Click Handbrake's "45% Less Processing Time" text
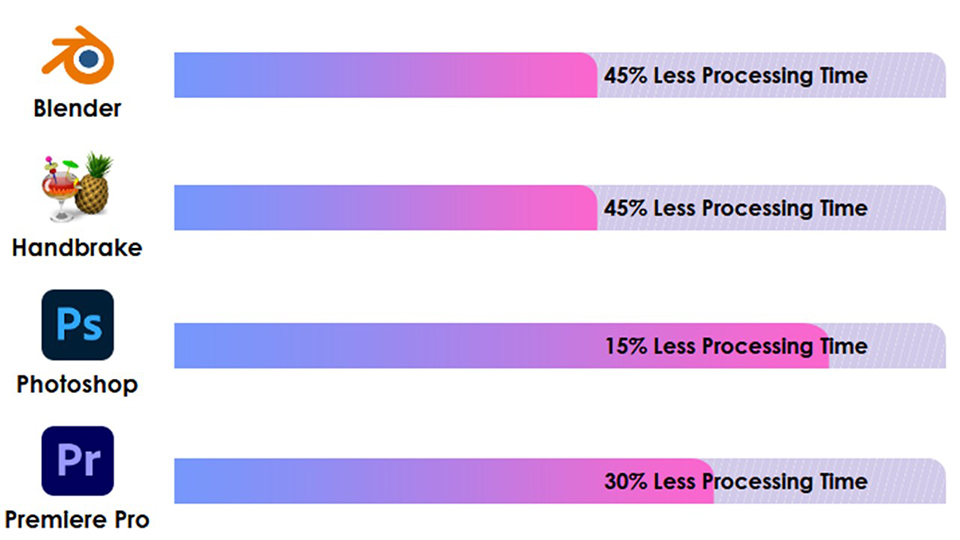960x540 pixels. [x=735, y=208]
